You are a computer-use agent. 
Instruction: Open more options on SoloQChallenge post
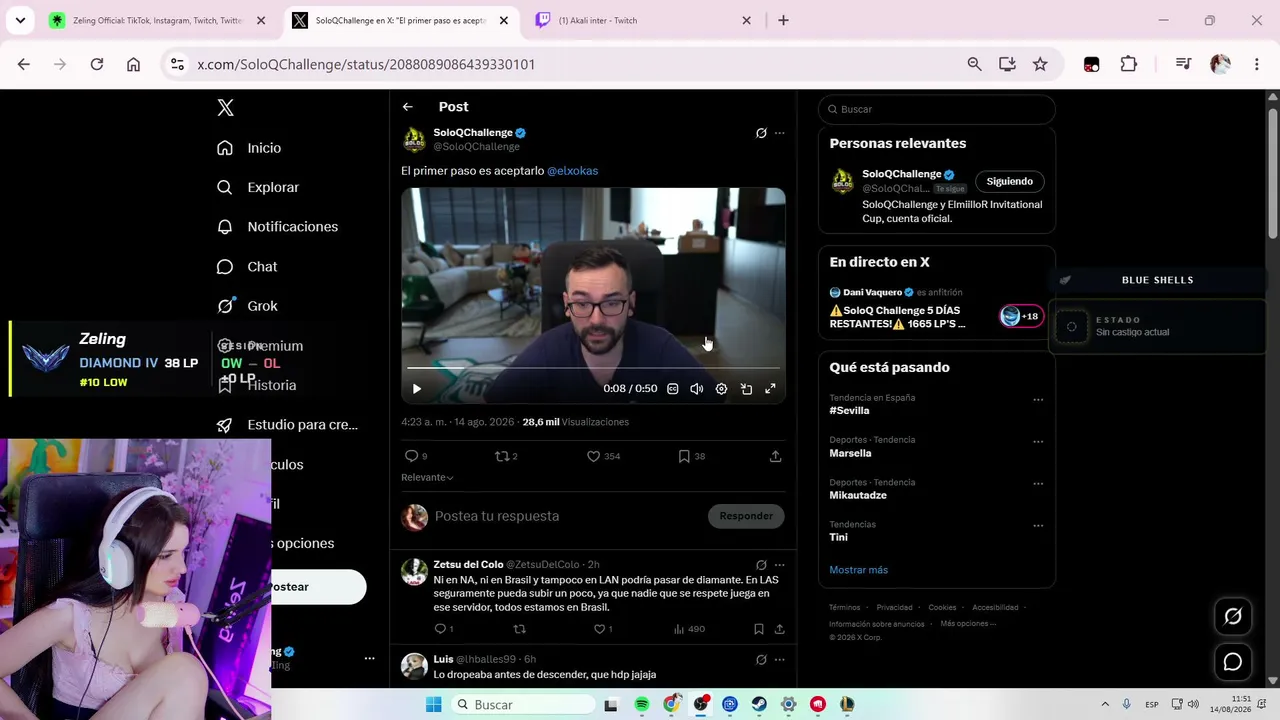point(780,133)
